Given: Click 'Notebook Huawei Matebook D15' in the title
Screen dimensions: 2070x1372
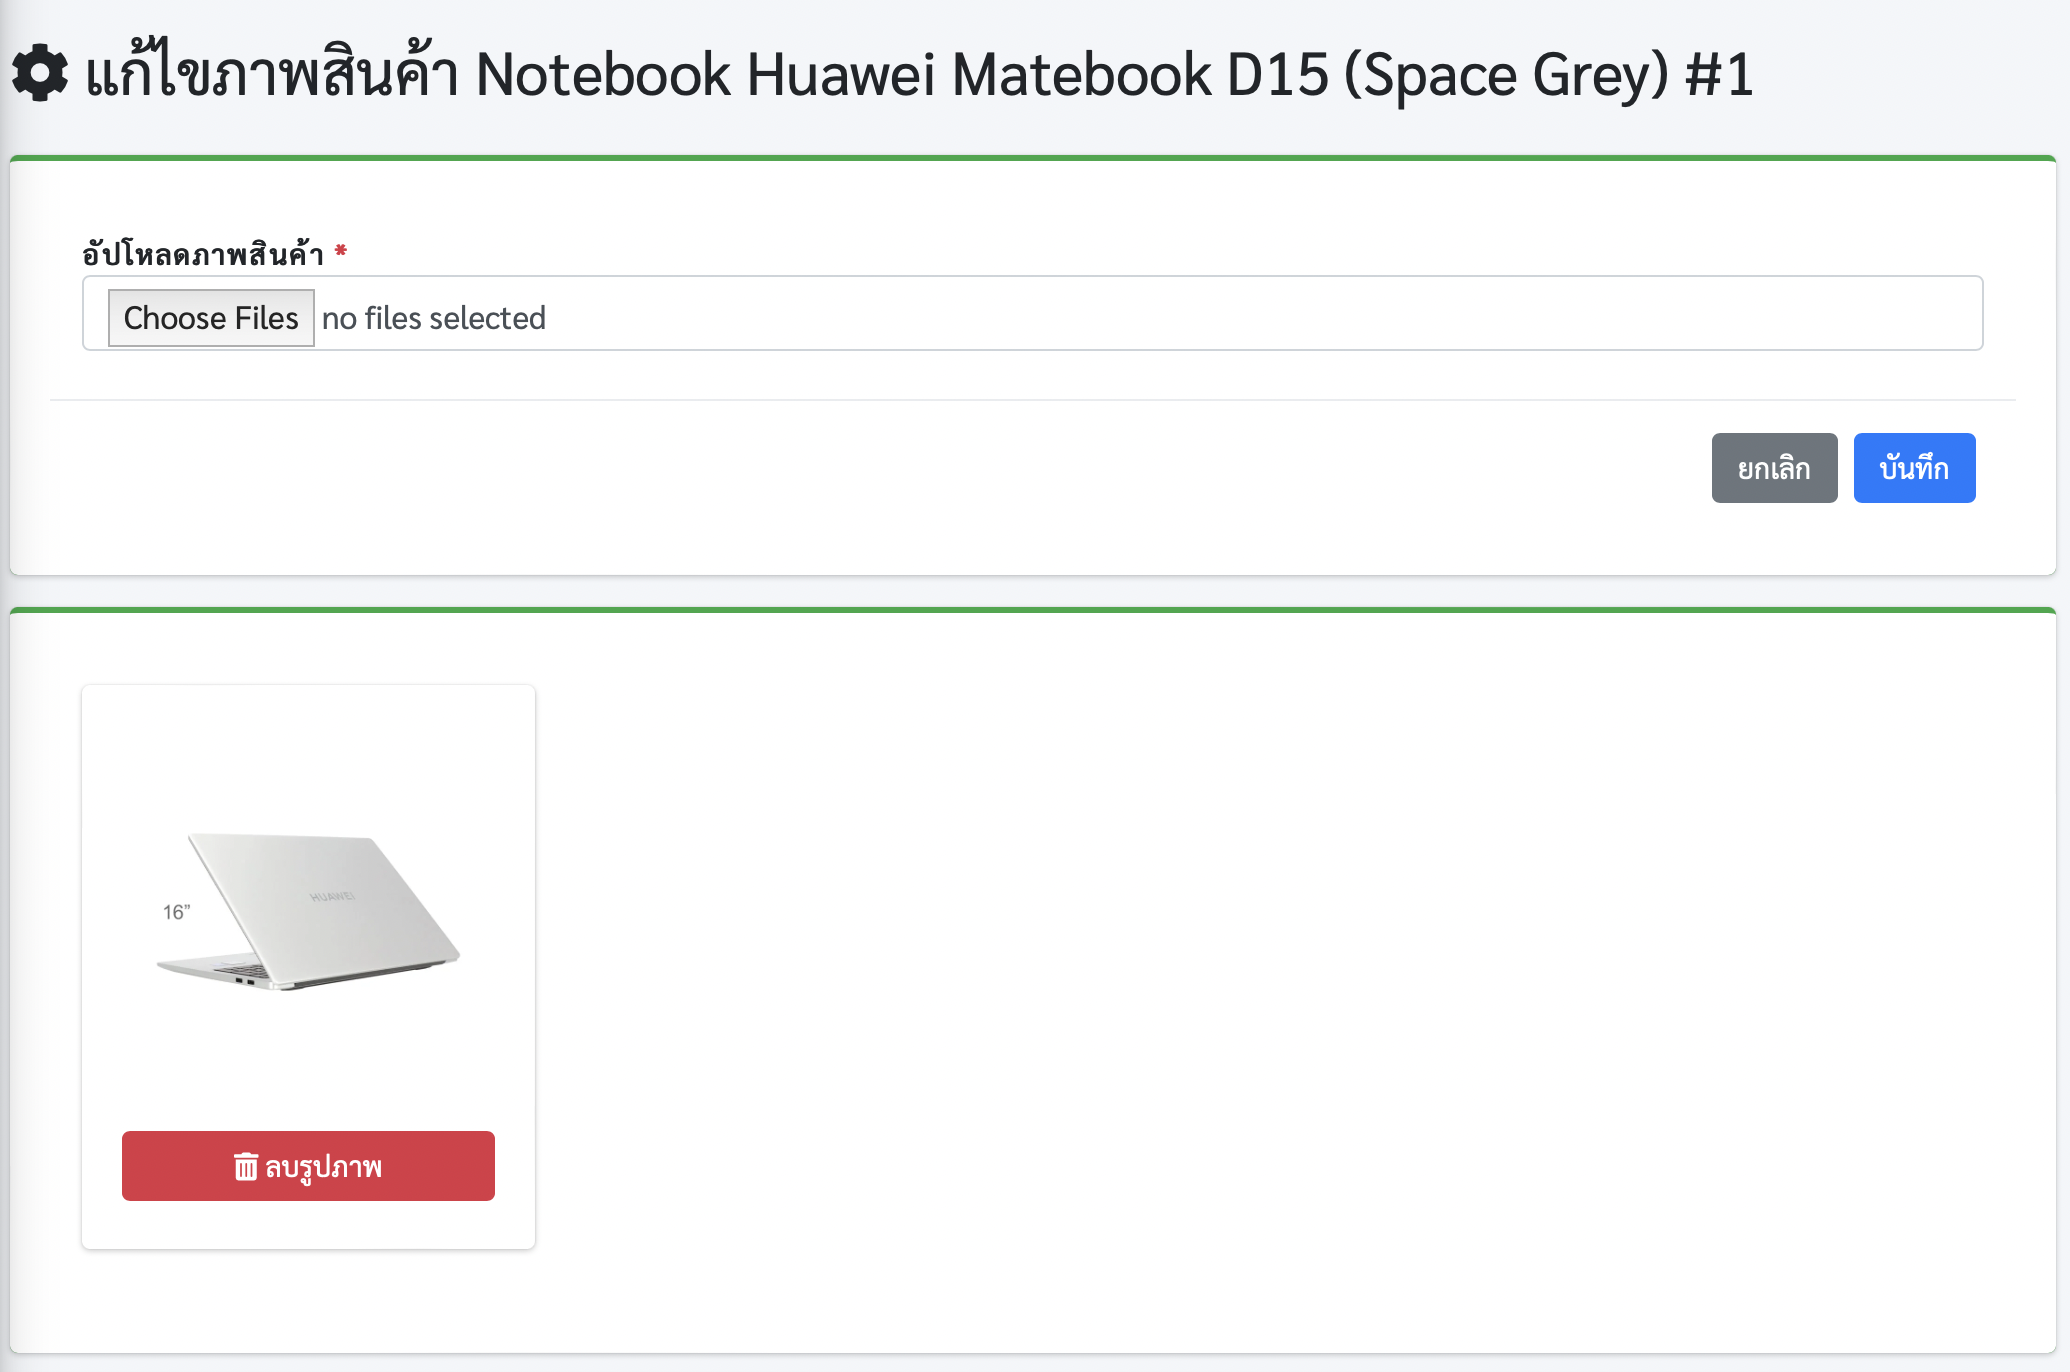Looking at the screenshot, I should click(900, 75).
